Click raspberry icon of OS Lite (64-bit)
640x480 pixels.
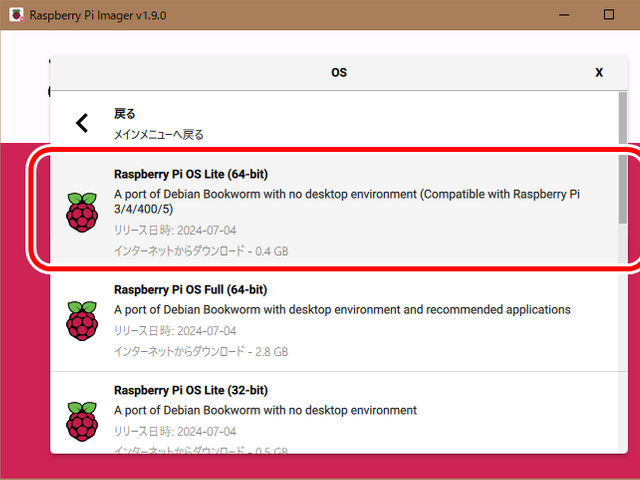82,212
